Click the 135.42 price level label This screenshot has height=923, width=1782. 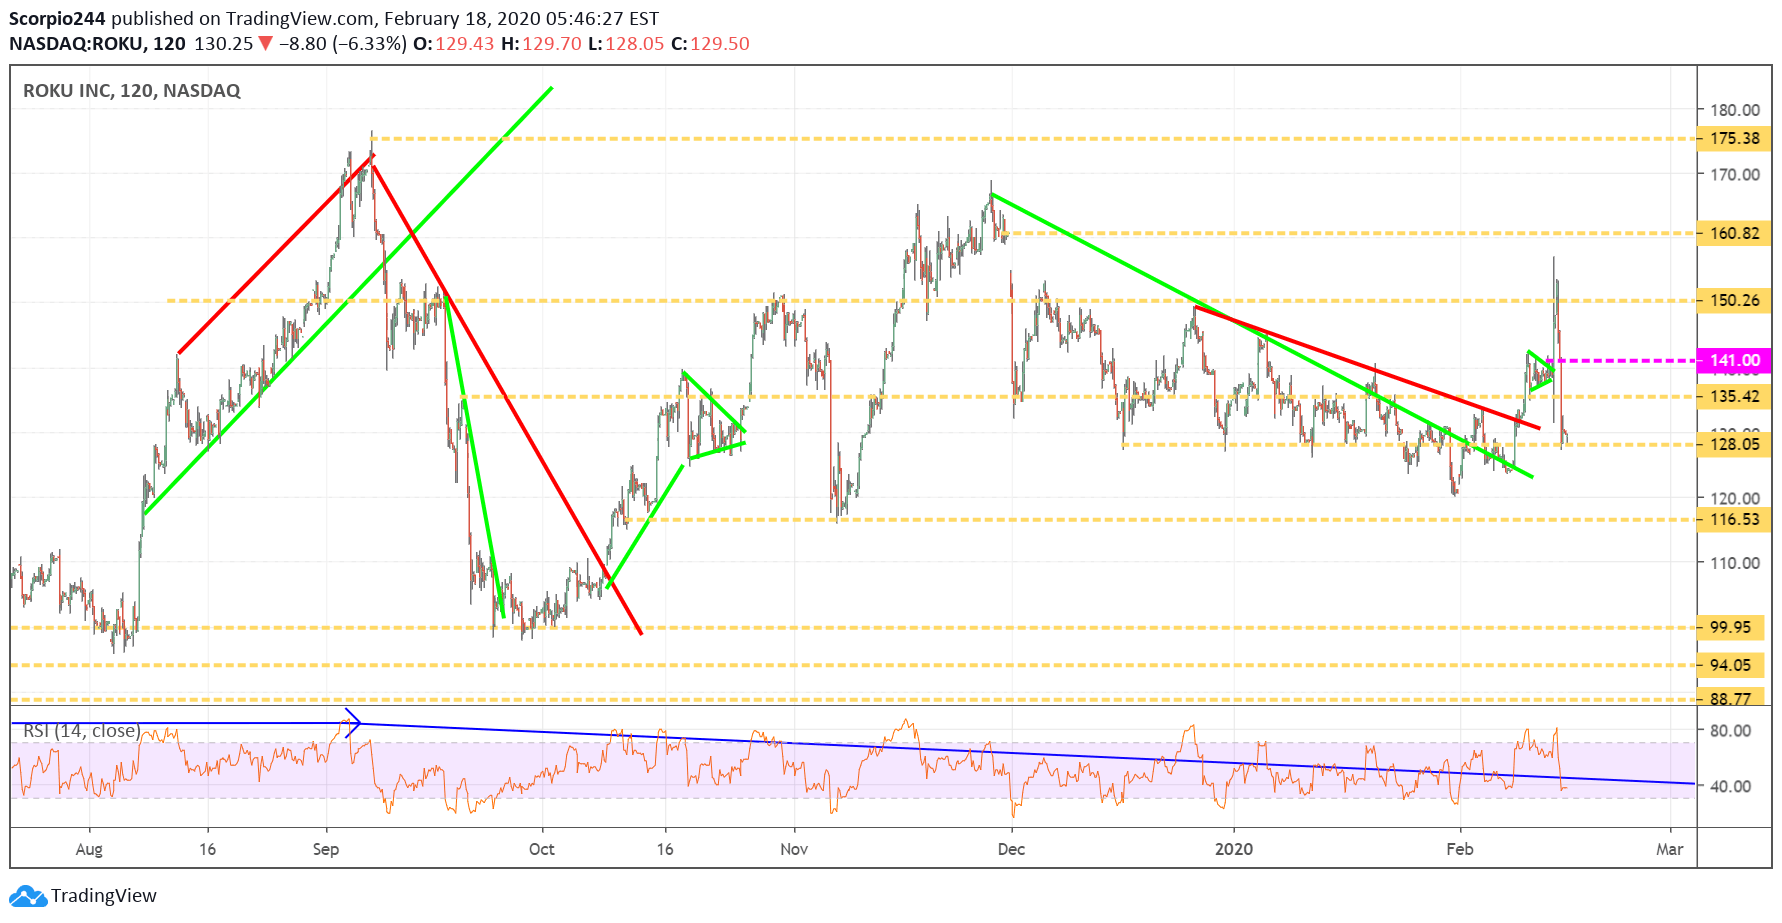pyautogui.click(x=1734, y=396)
